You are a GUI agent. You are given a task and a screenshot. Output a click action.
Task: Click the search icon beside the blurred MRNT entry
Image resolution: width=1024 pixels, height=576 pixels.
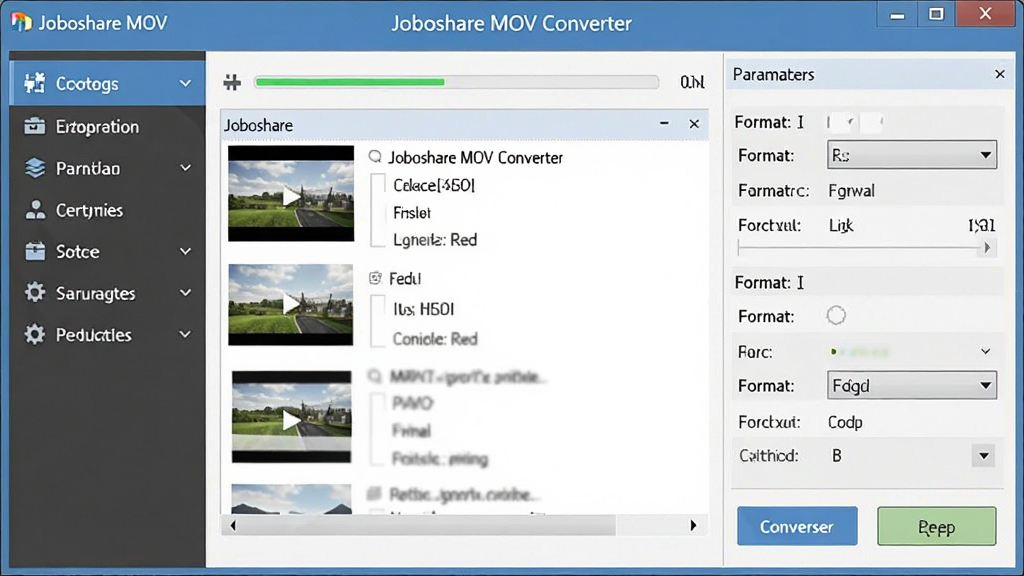click(375, 376)
